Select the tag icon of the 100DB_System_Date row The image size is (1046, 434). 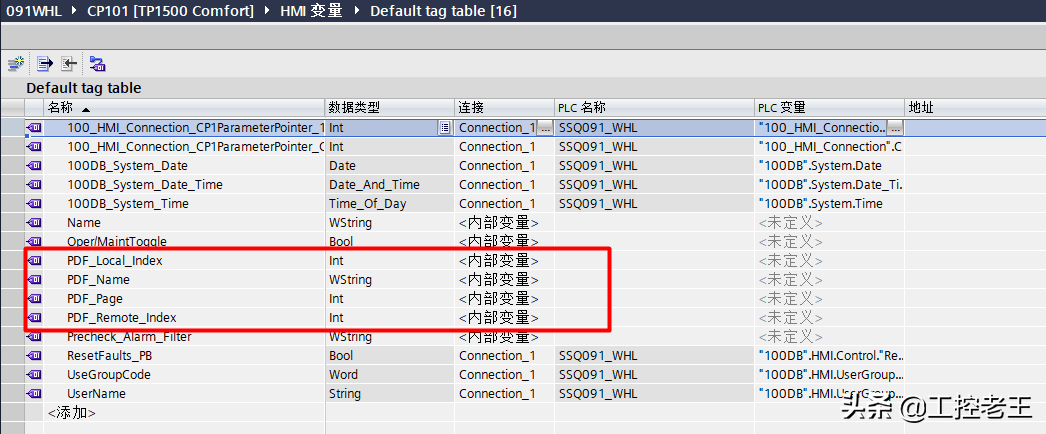tap(34, 165)
